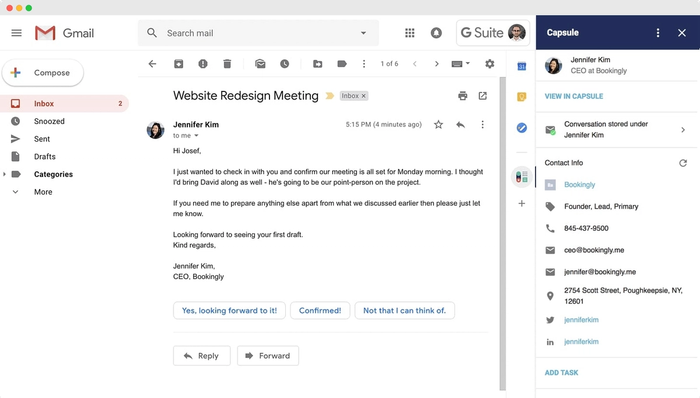The height and width of the screenshot is (398, 700).
Task: Click the Gmail logo
Action: click(x=65, y=33)
